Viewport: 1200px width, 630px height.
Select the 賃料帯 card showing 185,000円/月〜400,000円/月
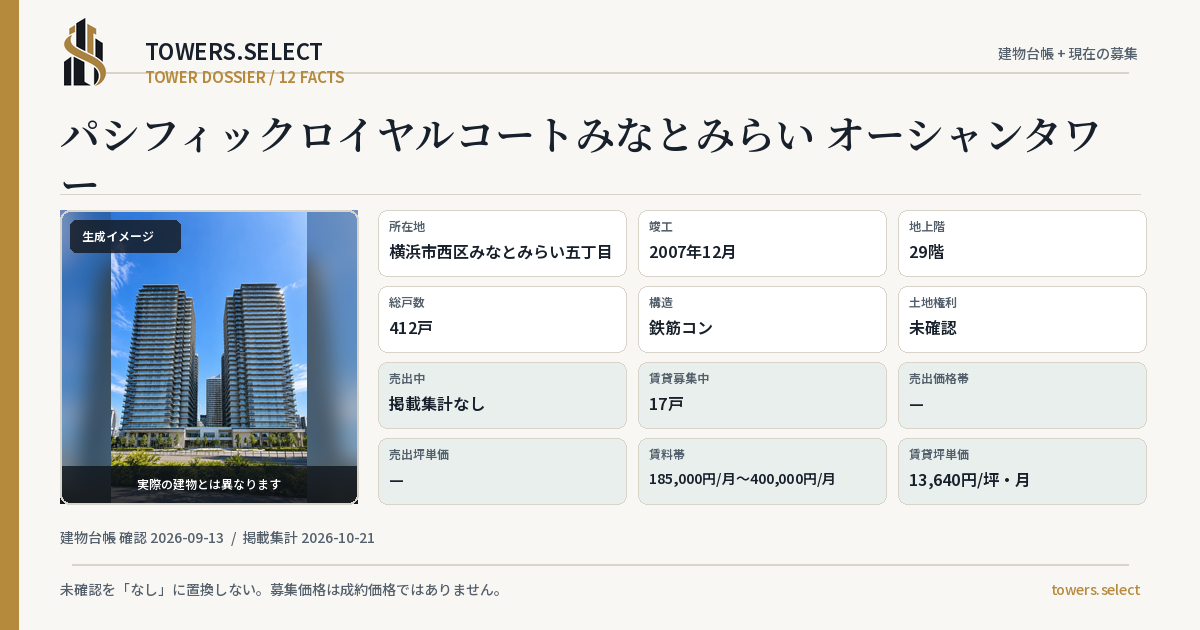[x=762, y=471]
